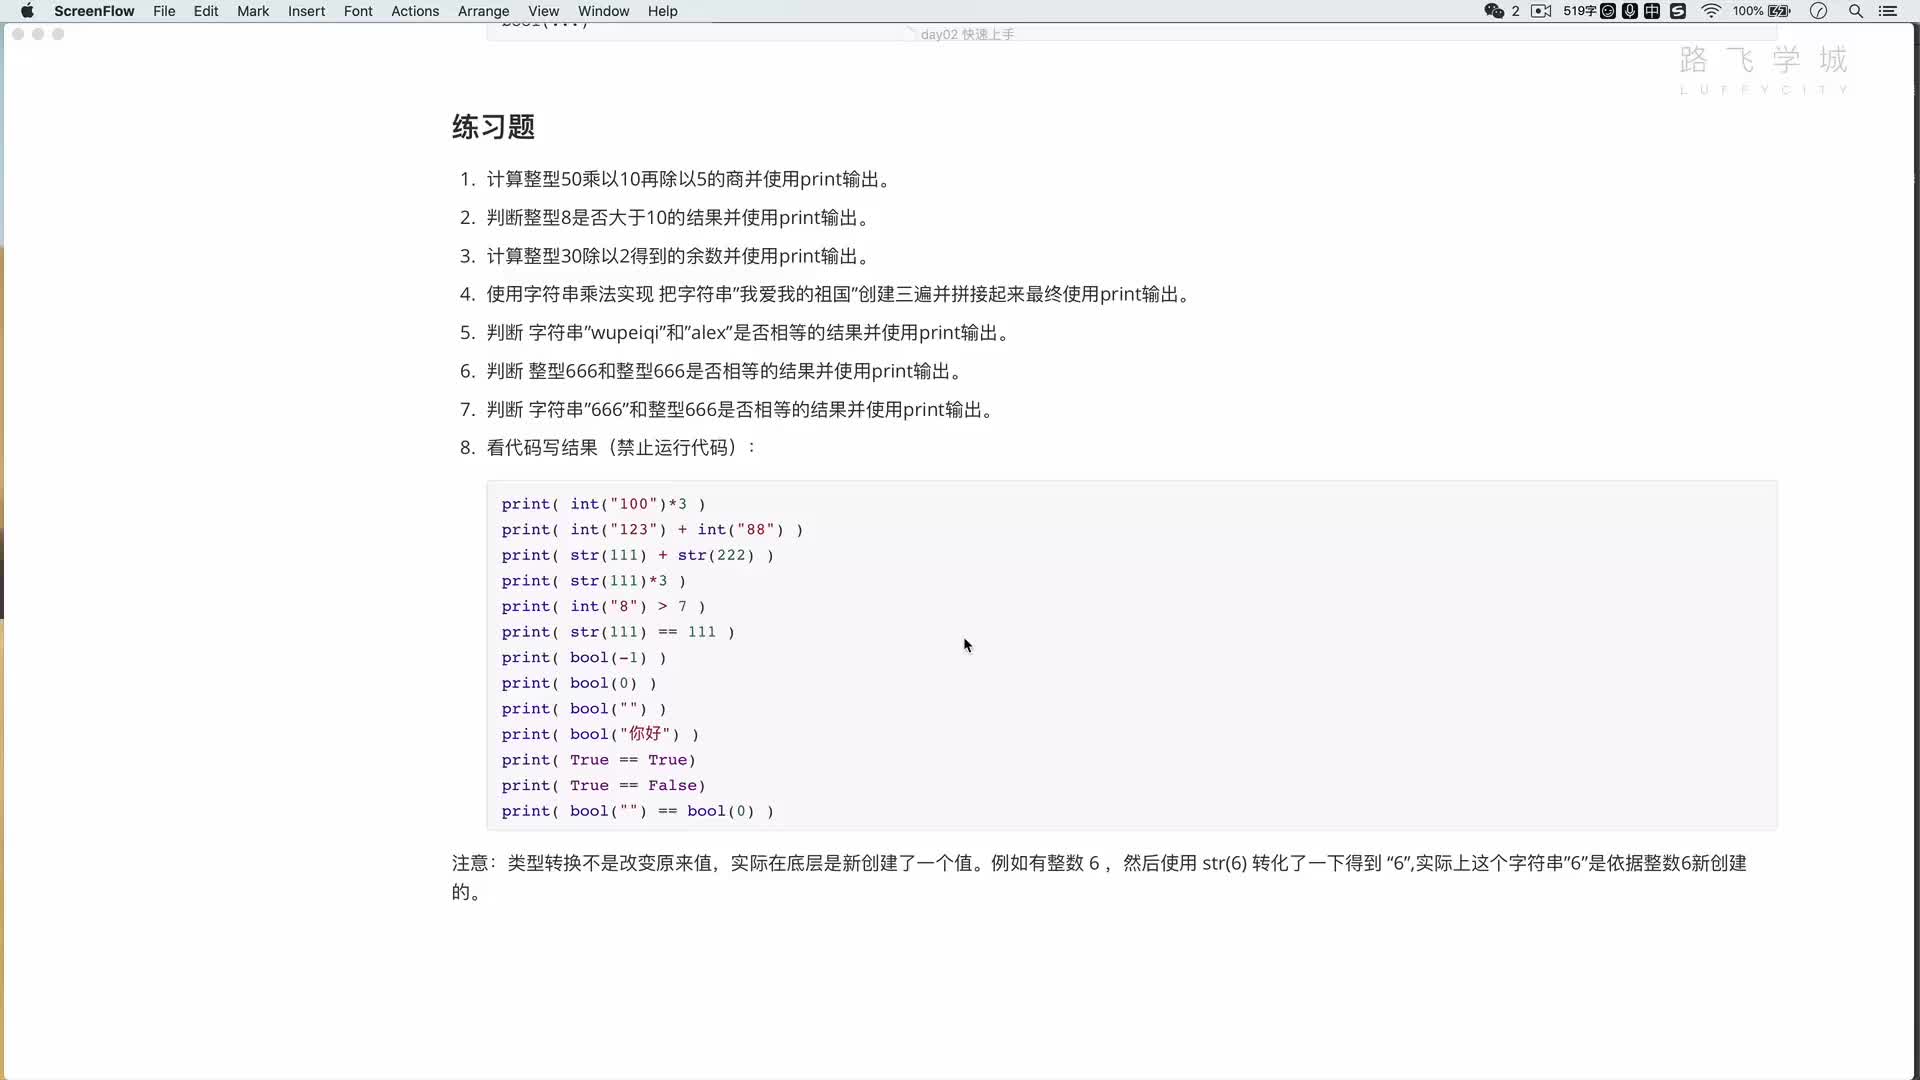Screen dimensions: 1920x1080
Task: Open the Help menu
Action: tap(662, 11)
